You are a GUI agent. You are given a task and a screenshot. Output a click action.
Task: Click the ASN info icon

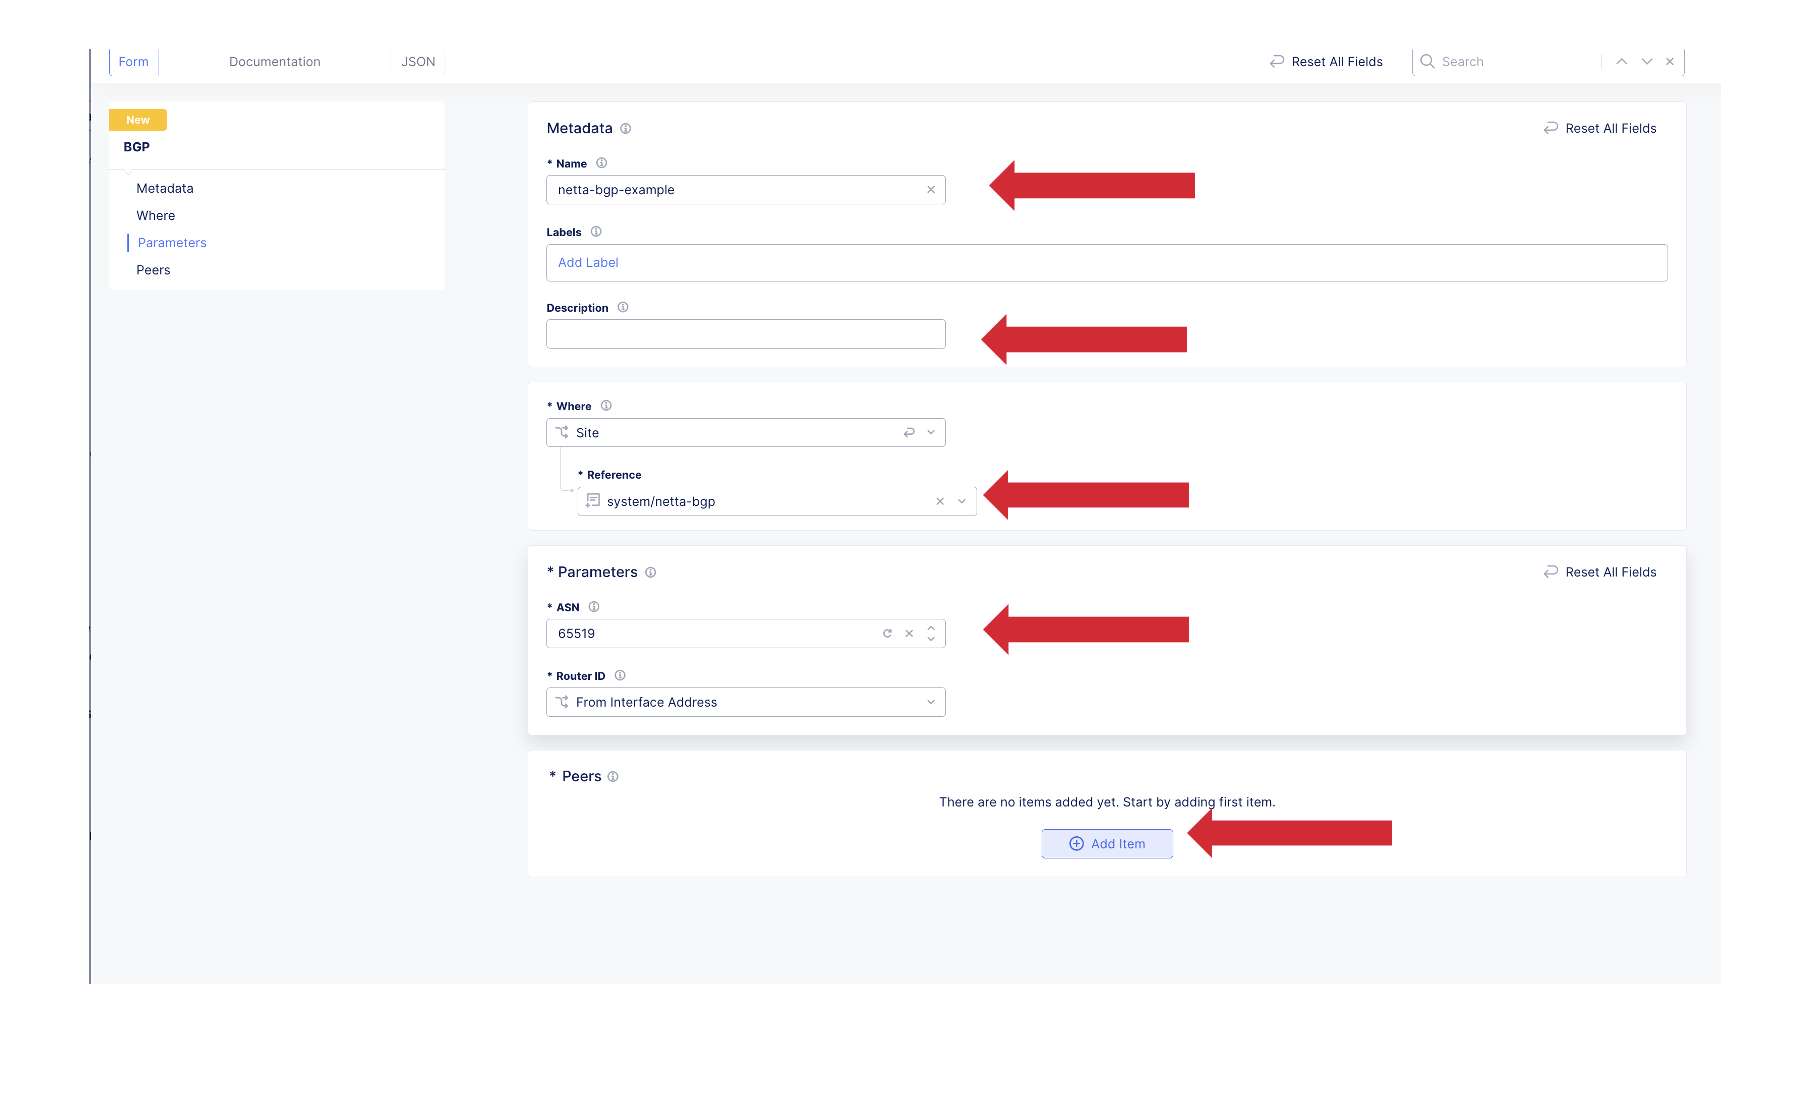(594, 607)
